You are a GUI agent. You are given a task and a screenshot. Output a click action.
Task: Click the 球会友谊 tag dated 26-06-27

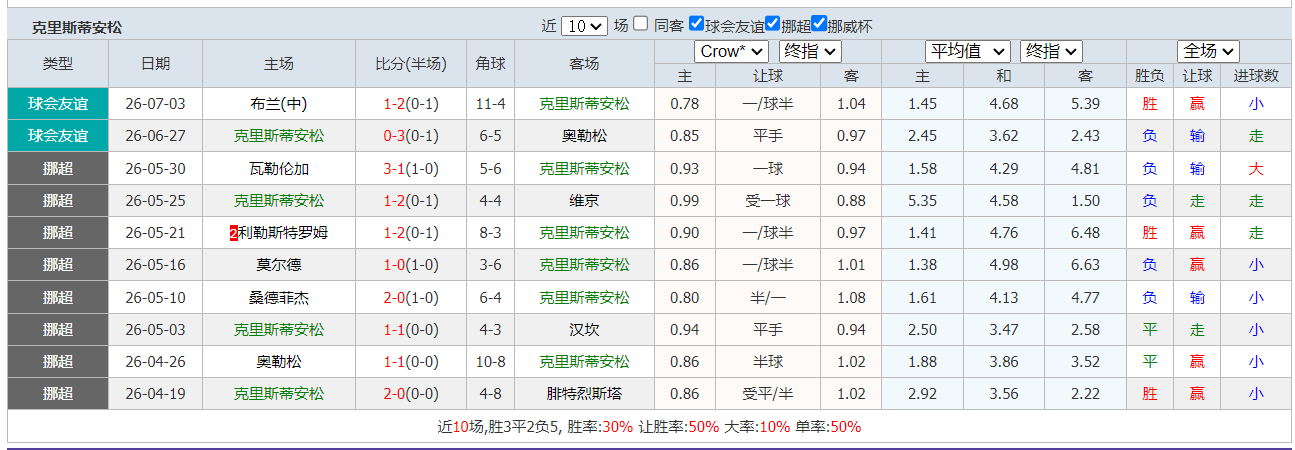click(x=58, y=135)
